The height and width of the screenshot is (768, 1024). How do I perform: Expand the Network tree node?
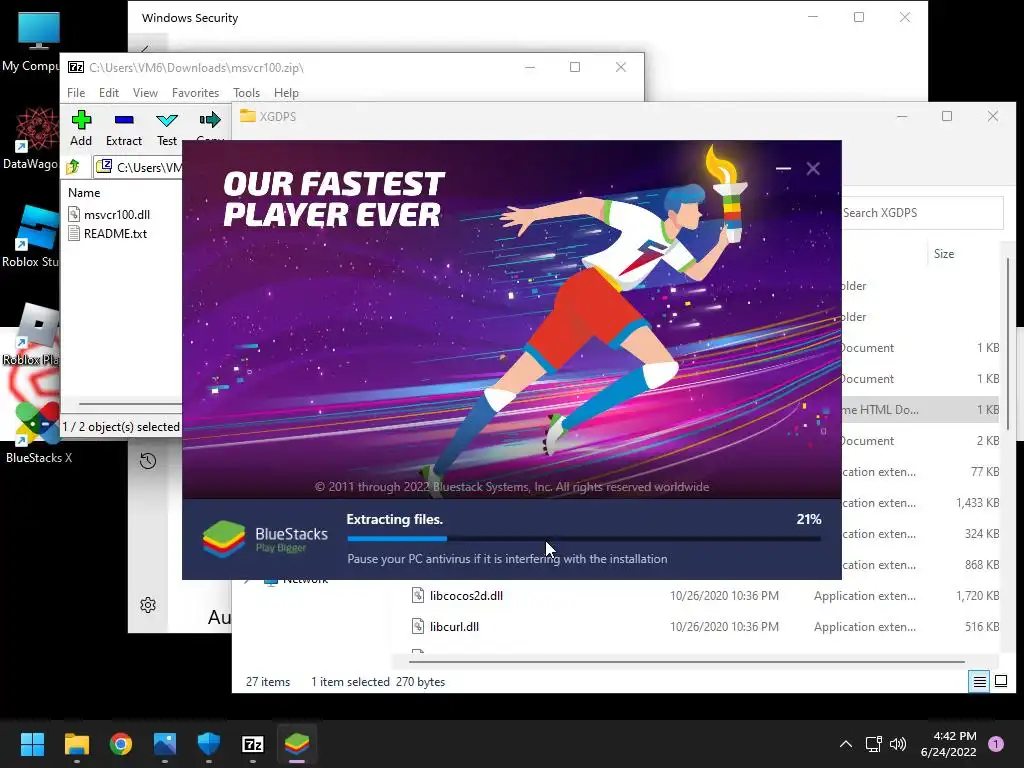point(247,580)
